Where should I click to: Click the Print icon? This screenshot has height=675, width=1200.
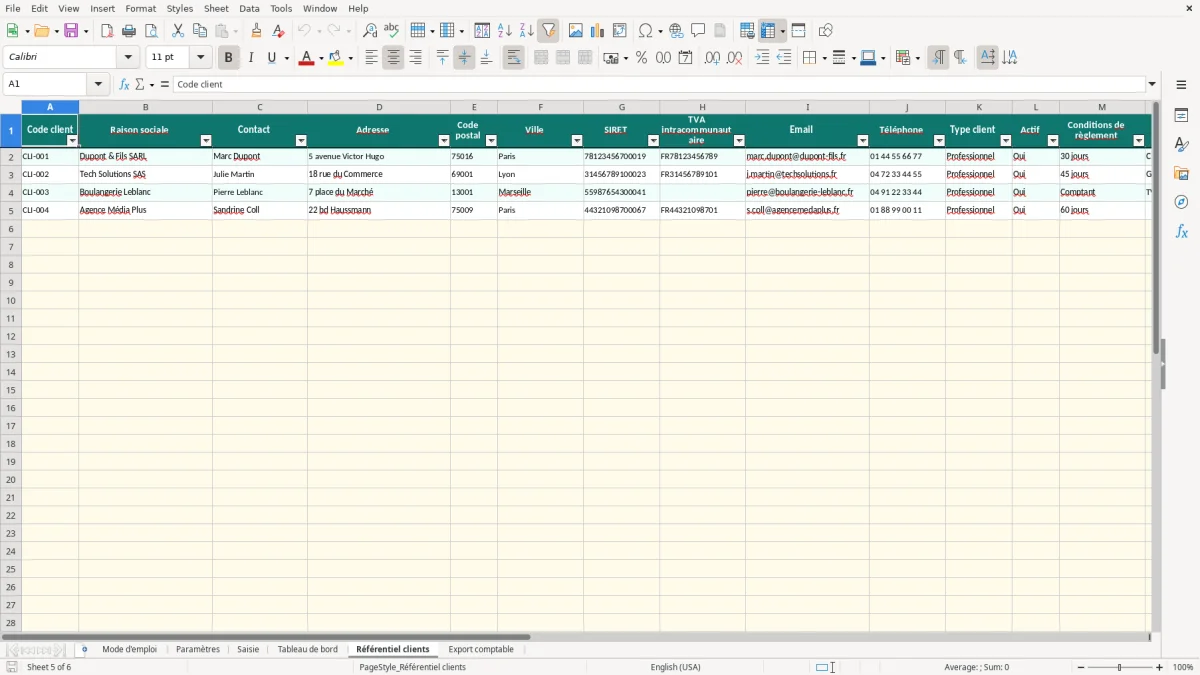pyautogui.click(x=129, y=31)
